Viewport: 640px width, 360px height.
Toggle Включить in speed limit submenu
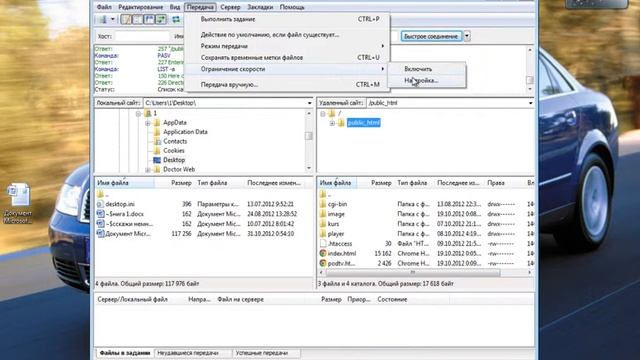tap(426, 69)
